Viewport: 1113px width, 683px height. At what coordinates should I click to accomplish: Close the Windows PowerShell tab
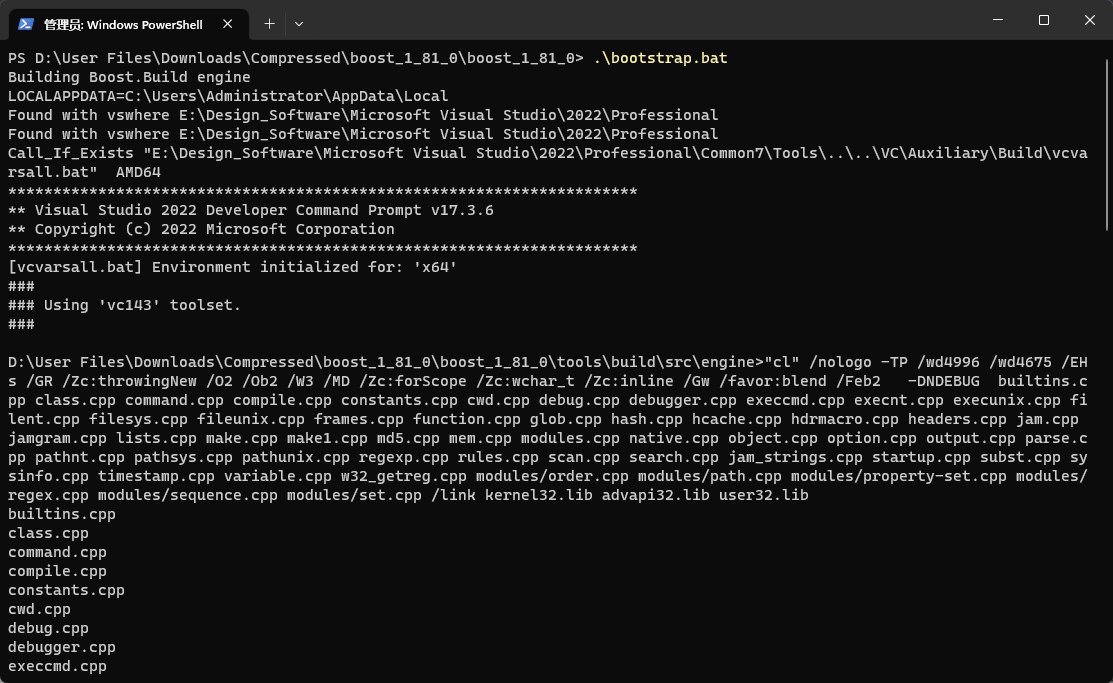(x=227, y=24)
